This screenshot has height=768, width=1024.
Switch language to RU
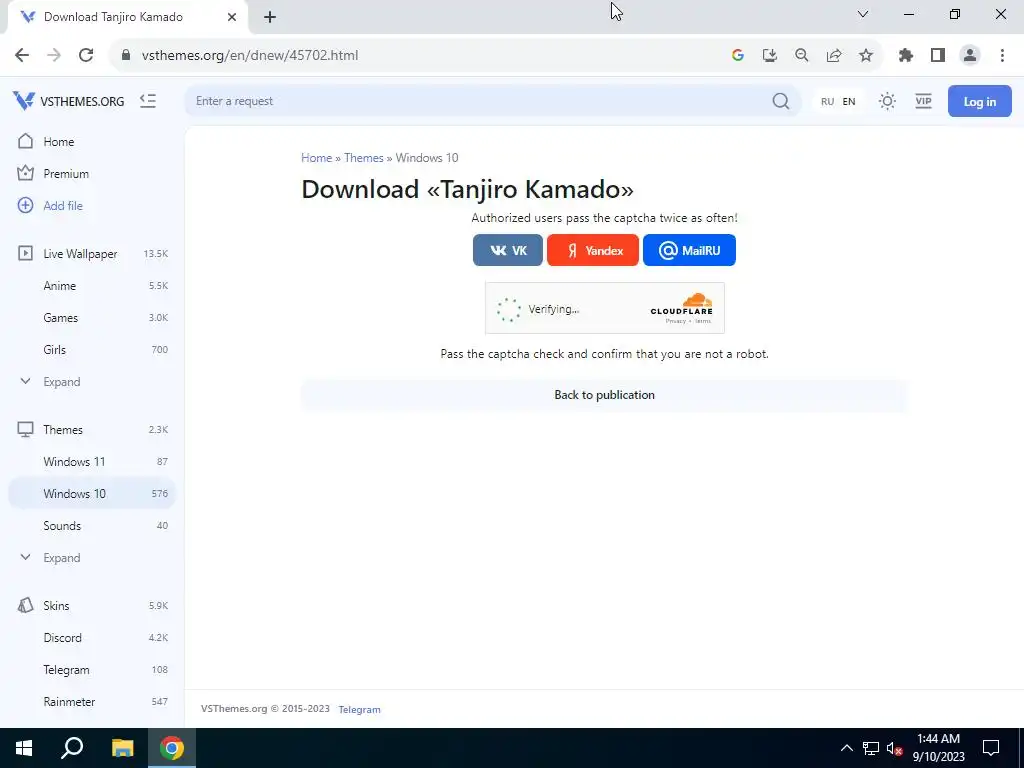[x=827, y=101]
